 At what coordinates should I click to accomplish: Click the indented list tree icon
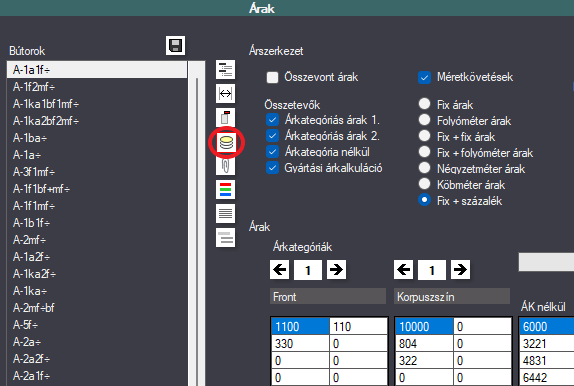(x=226, y=70)
